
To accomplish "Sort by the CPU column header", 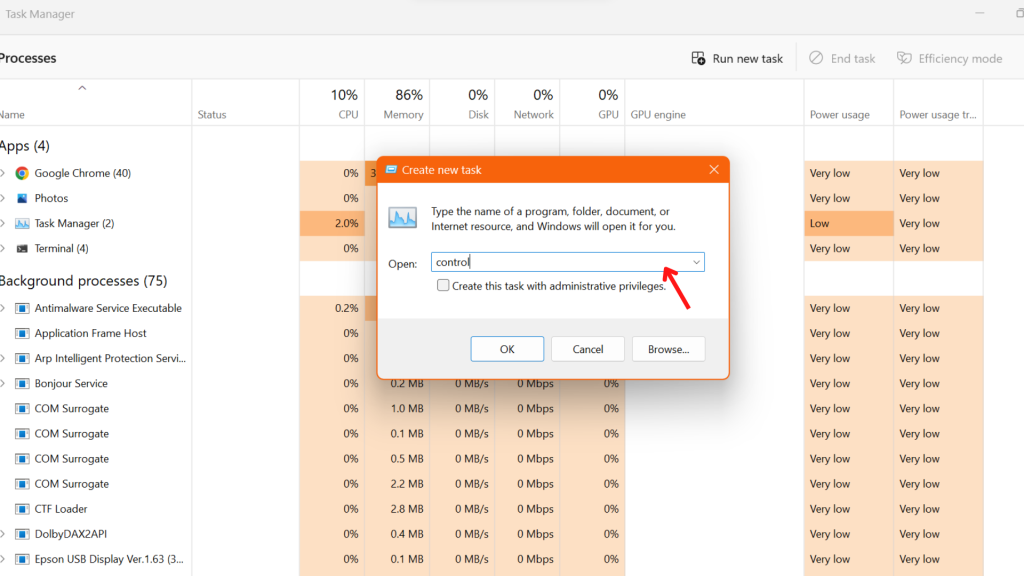I will pyautogui.click(x=332, y=103).
